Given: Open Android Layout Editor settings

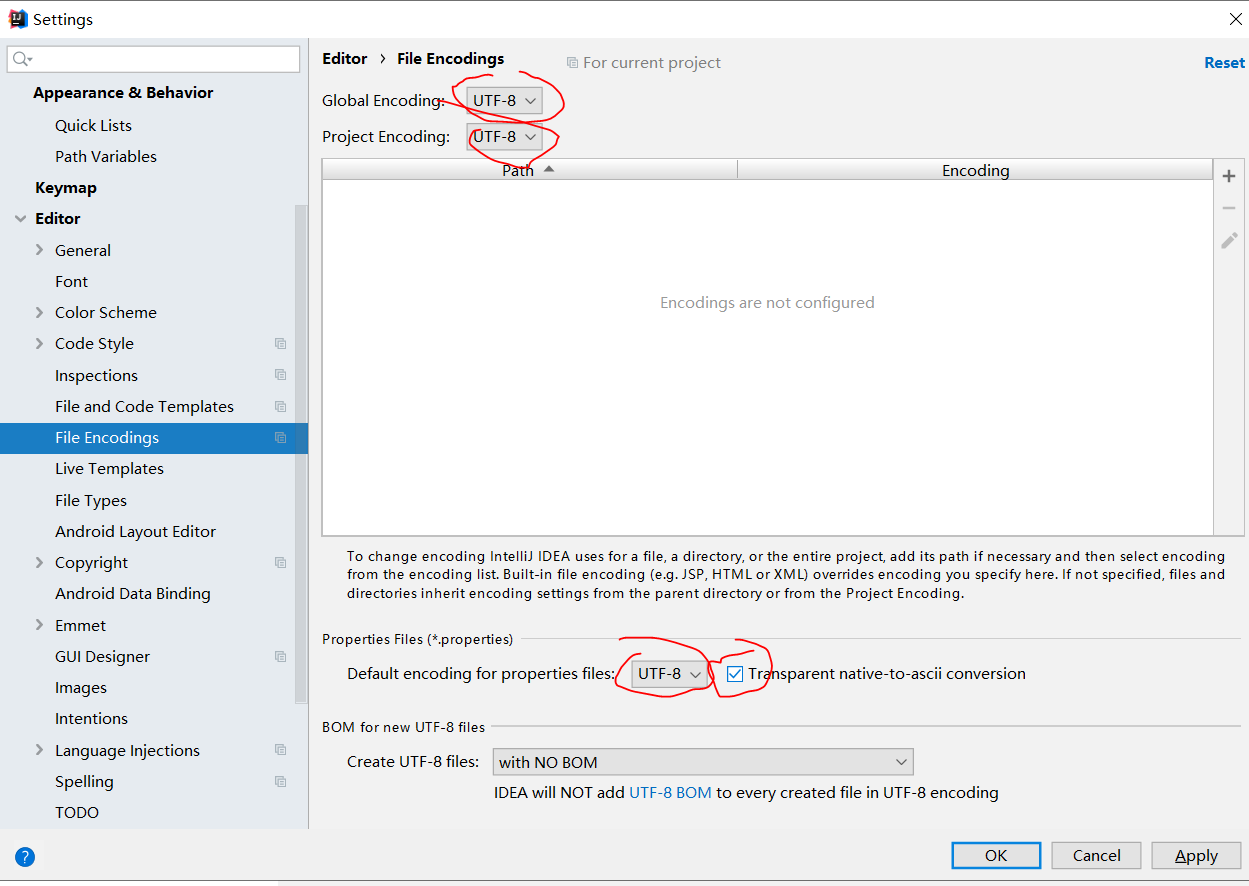Looking at the screenshot, I should pos(135,531).
